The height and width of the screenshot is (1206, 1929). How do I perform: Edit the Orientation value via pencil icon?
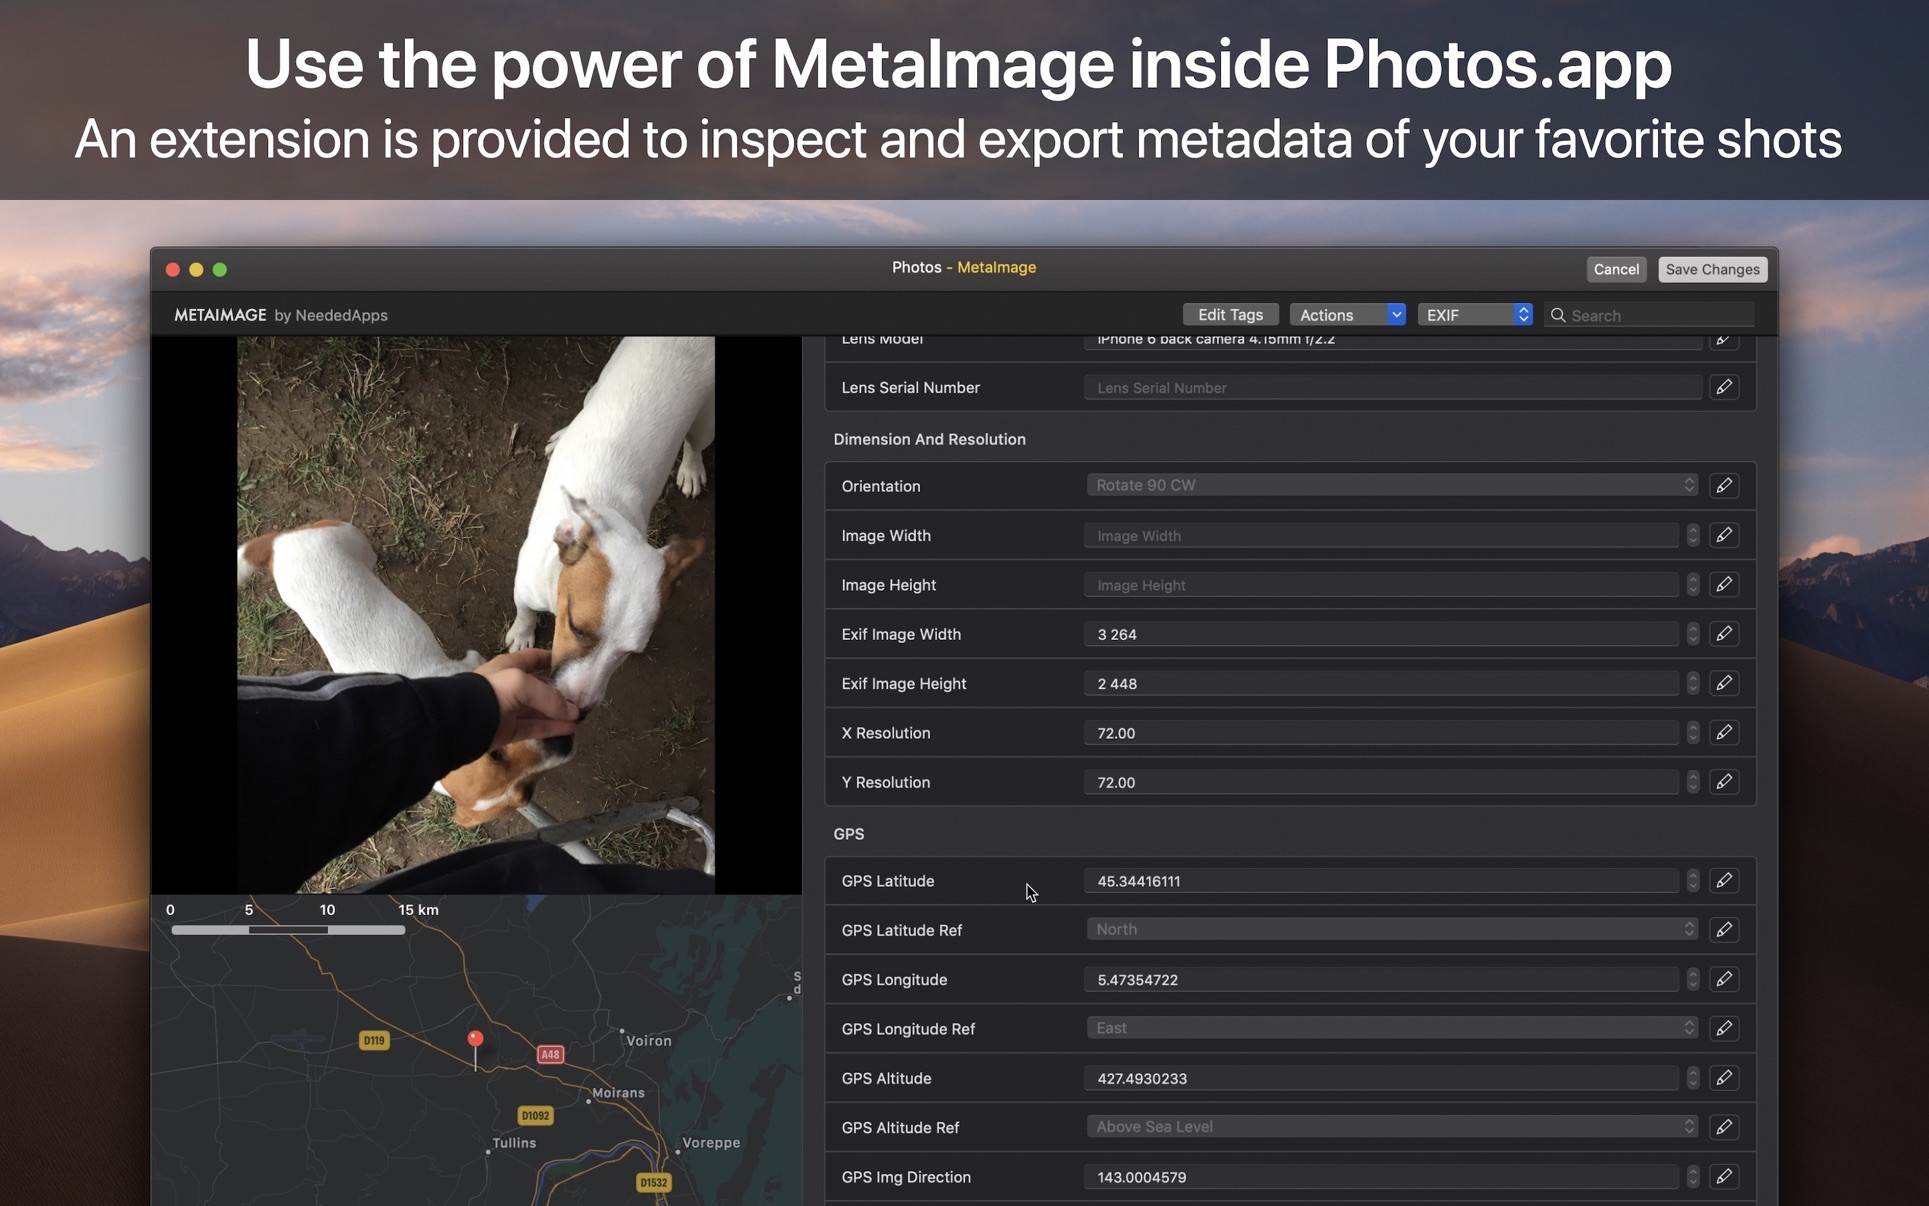pos(1724,485)
